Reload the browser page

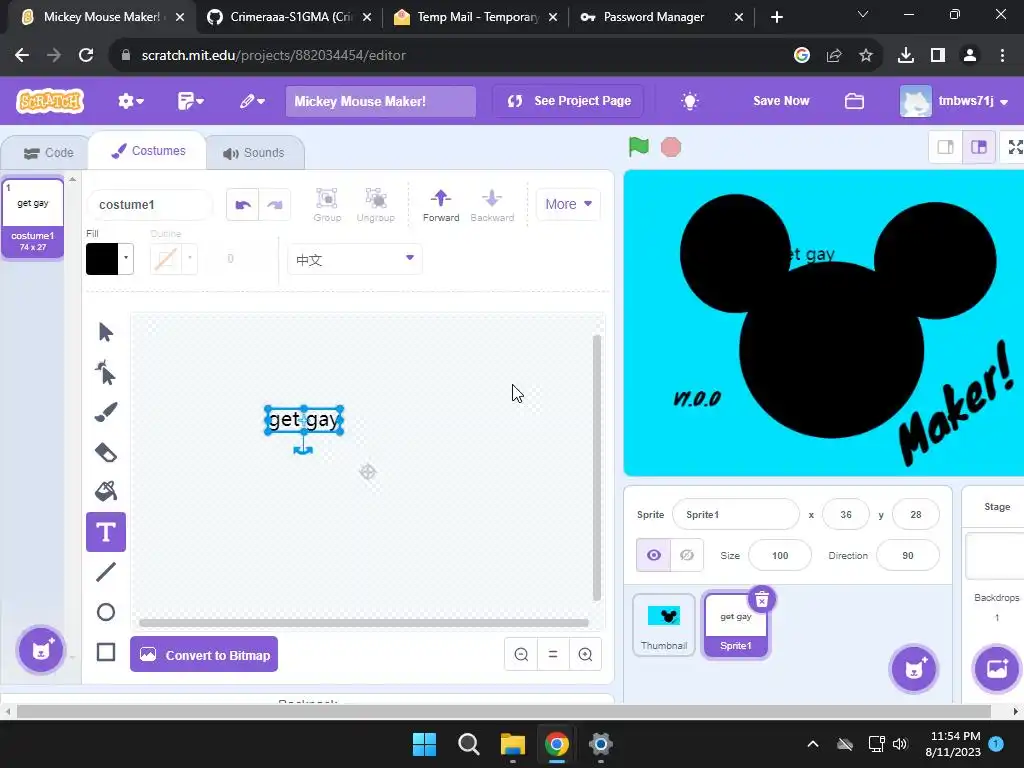click(x=86, y=56)
